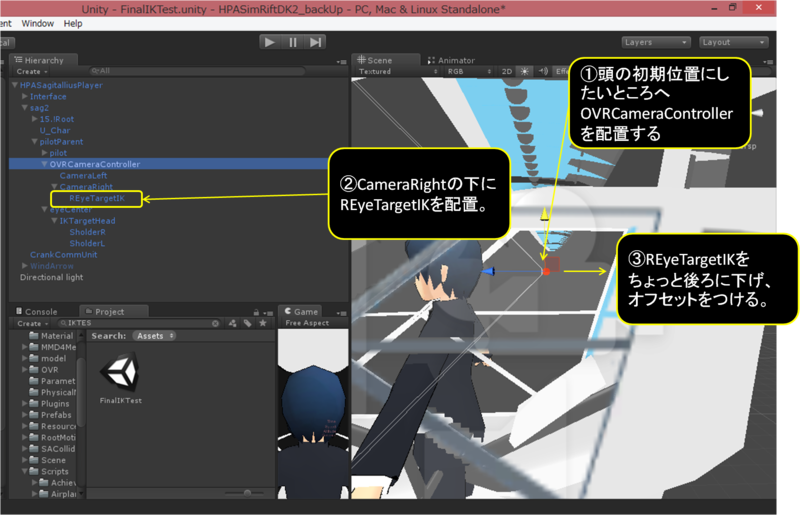Select CrankCommUnit in the Hierarchy
The width and height of the screenshot is (800, 515).
(64, 255)
